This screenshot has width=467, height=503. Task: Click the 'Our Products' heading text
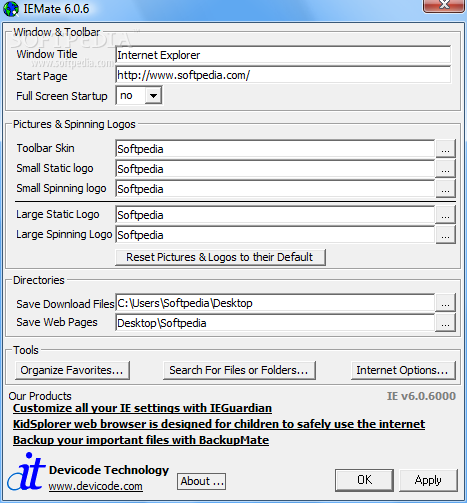coord(40,396)
